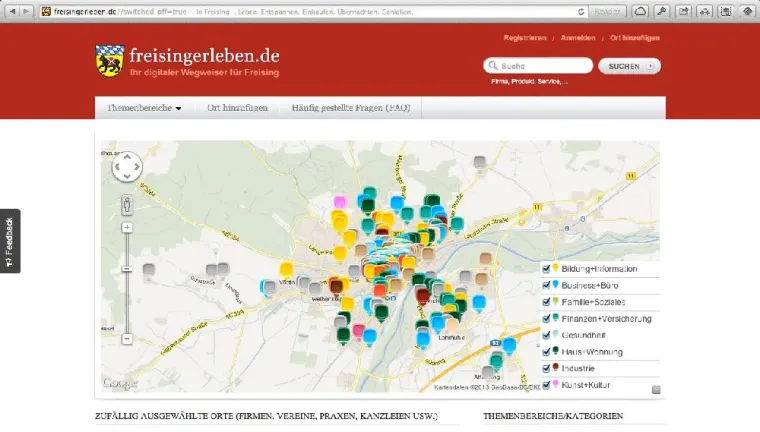Click 'Ihr digitaler Wegweiser für Freising' tagline
The image size is (760, 432).
205,73
